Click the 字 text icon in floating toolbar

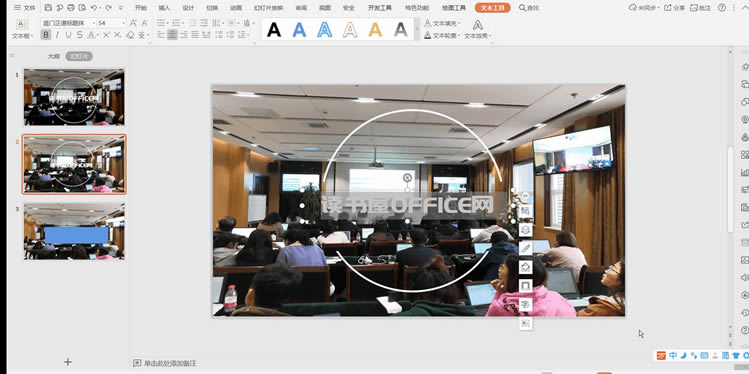525,305
